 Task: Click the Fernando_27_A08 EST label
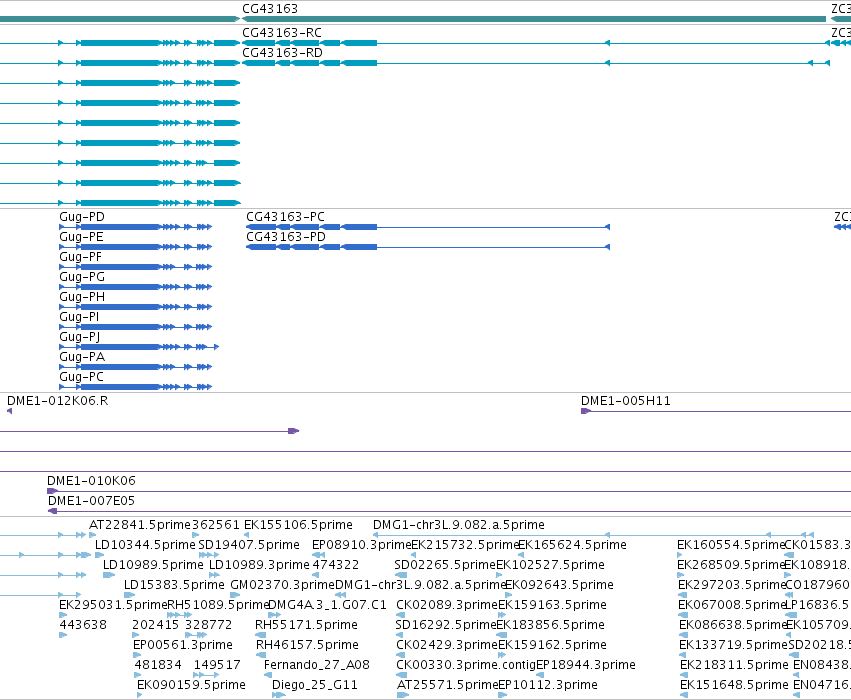(x=317, y=665)
